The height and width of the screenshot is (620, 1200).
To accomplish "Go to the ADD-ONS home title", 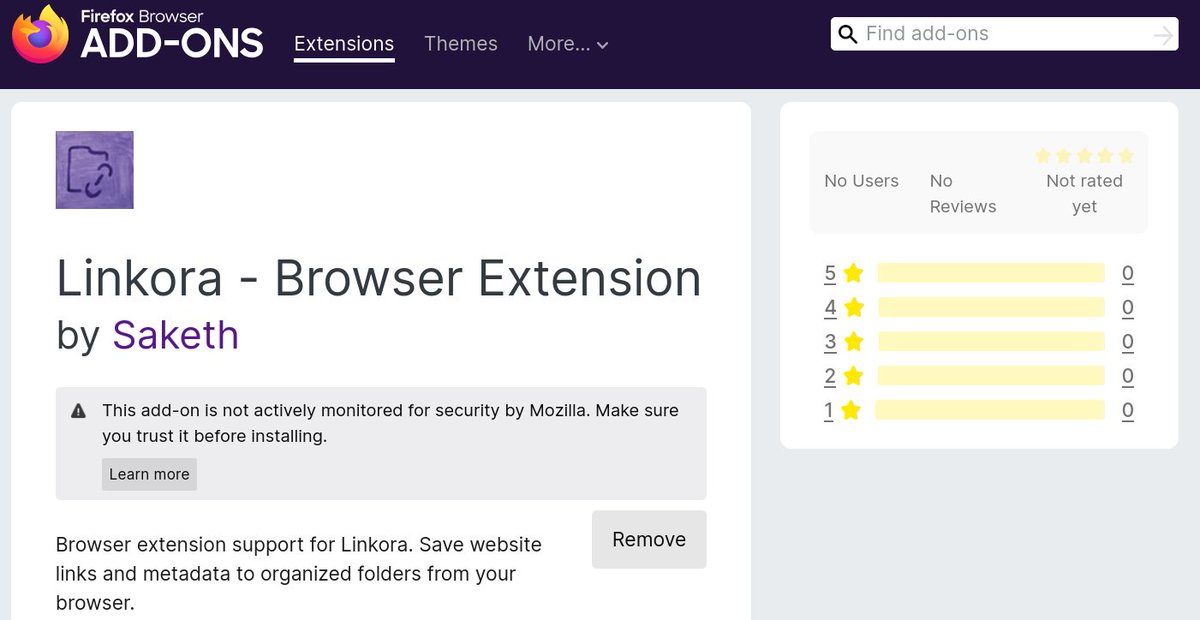I will tap(172, 43).
